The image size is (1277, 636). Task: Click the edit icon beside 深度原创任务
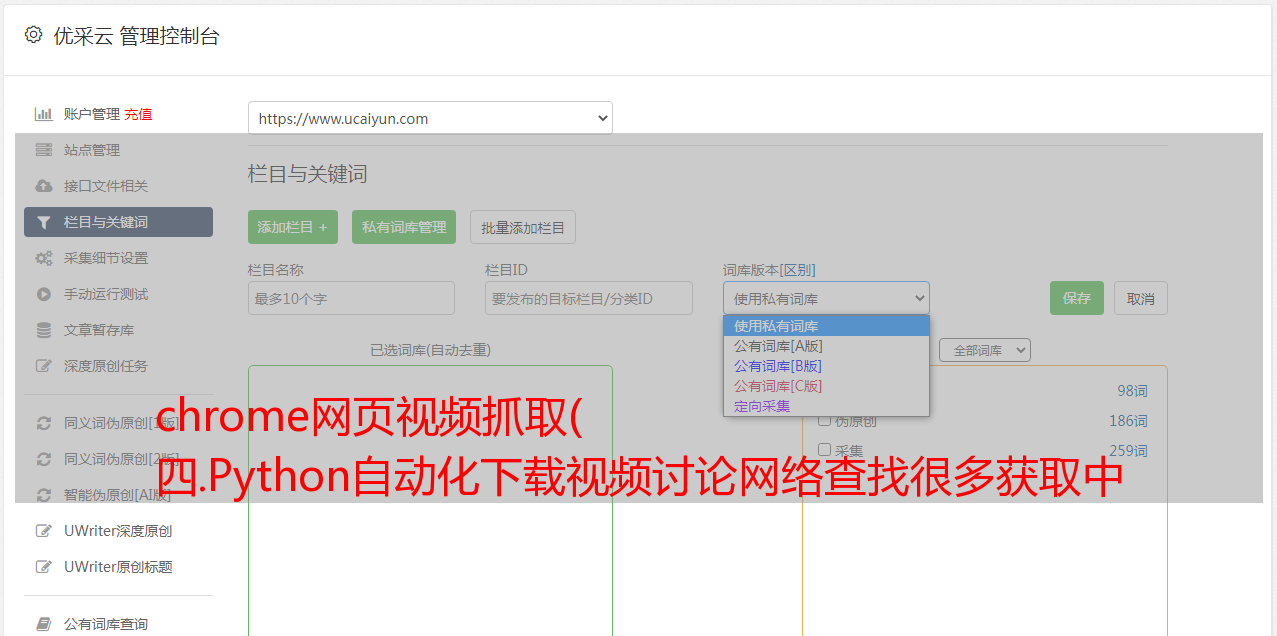coord(43,366)
